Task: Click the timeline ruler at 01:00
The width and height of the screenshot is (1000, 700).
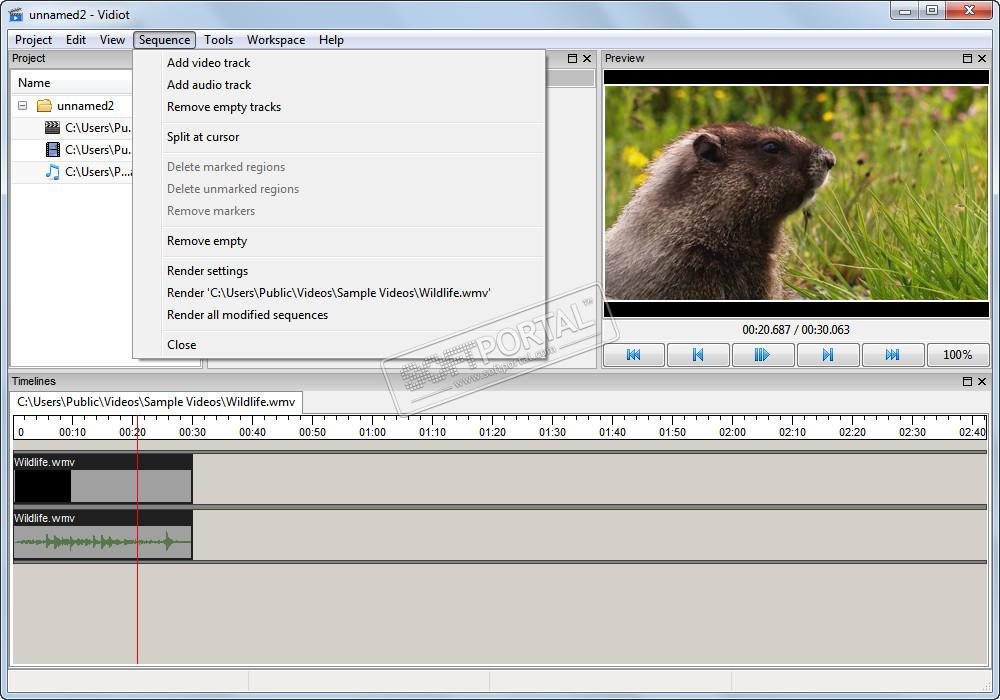Action: coord(373,430)
